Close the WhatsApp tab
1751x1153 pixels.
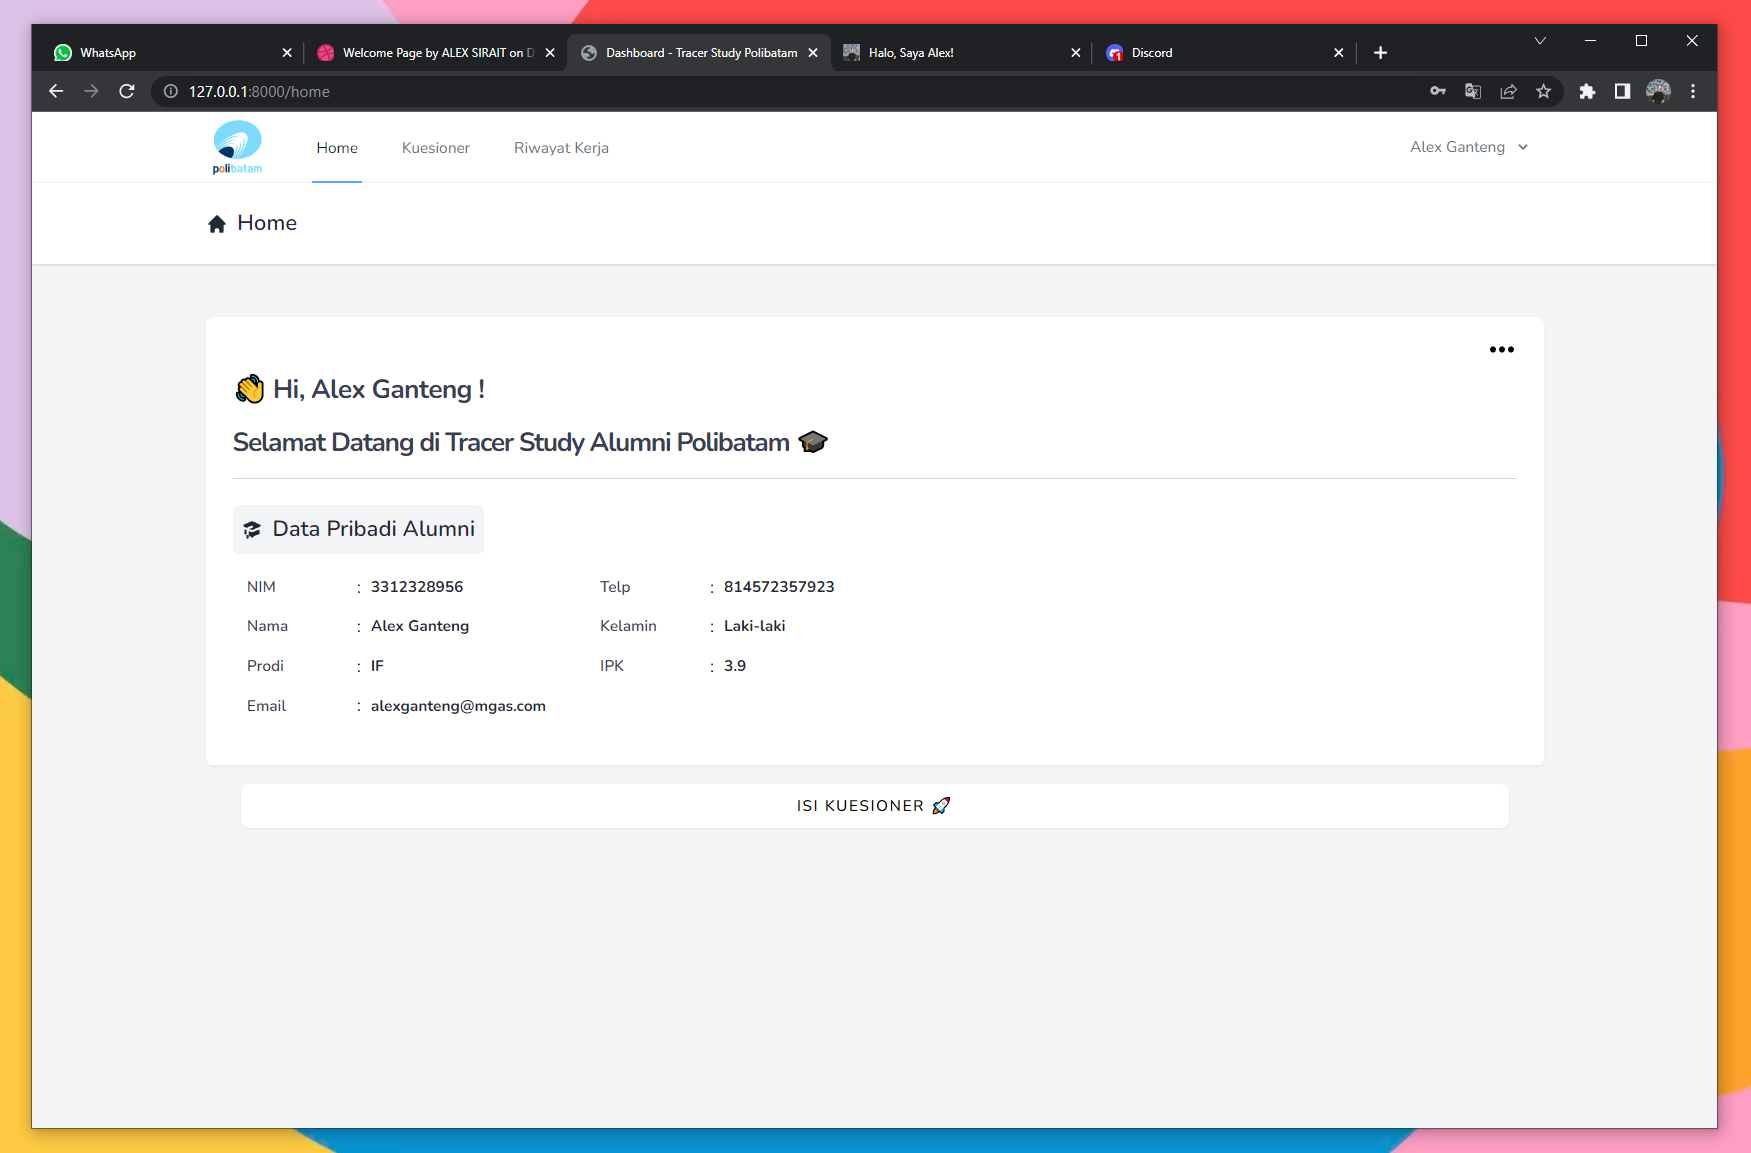pyautogui.click(x=287, y=53)
